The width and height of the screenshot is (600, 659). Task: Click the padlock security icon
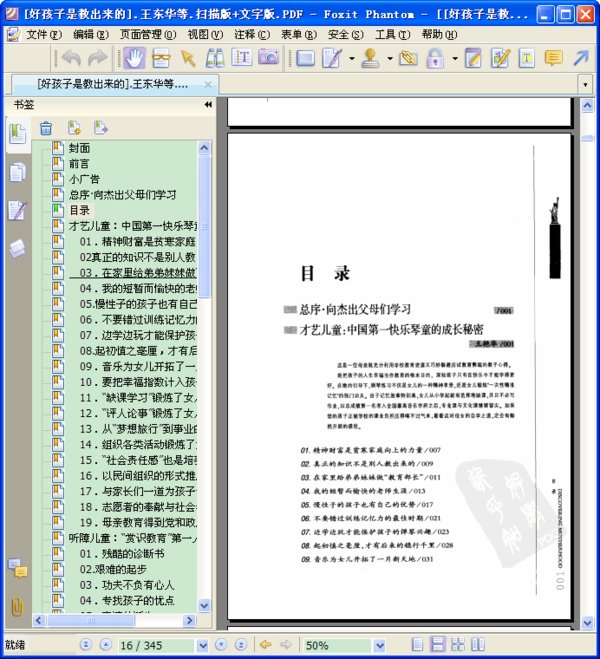[x=435, y=58]
